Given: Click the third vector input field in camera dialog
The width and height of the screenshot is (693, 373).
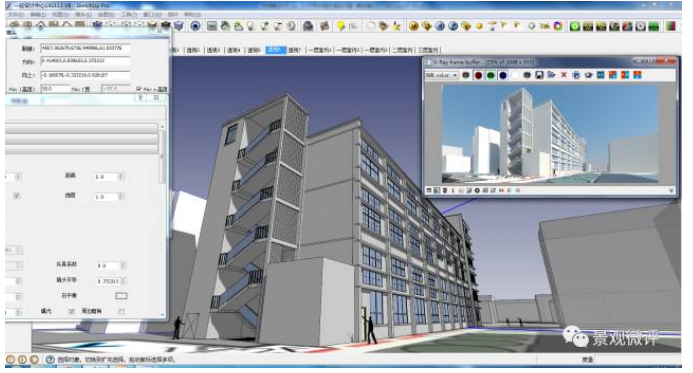Looking at the screenshot, I should click(85, 75).
